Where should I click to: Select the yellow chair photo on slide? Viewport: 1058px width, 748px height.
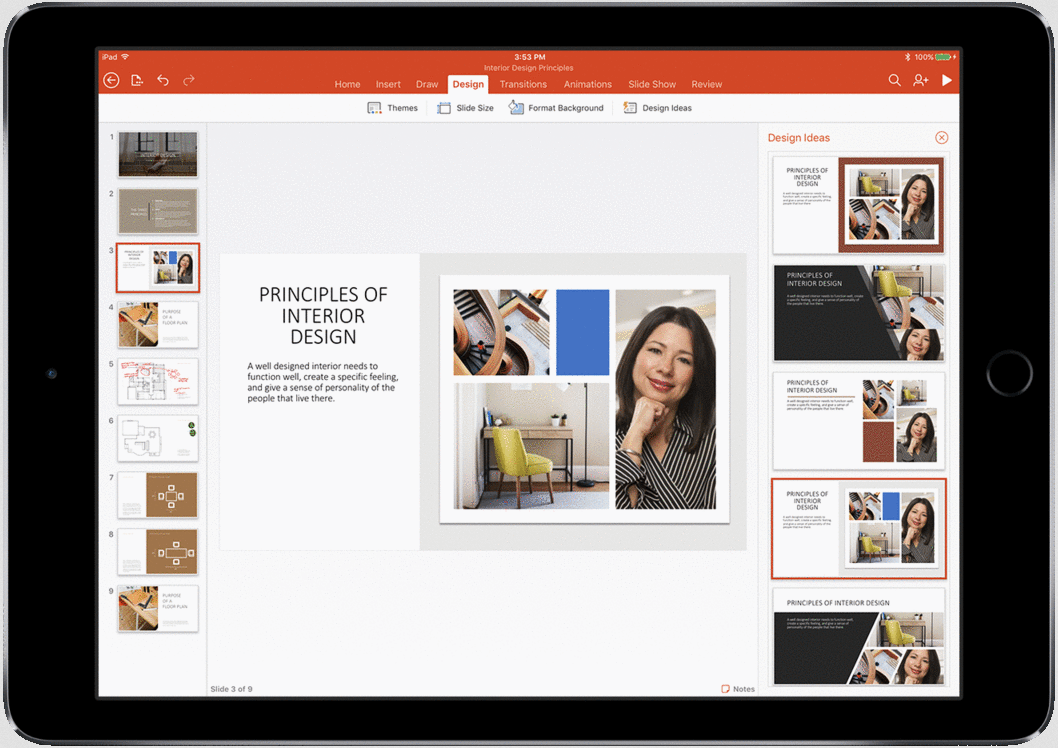pos(531,446)
